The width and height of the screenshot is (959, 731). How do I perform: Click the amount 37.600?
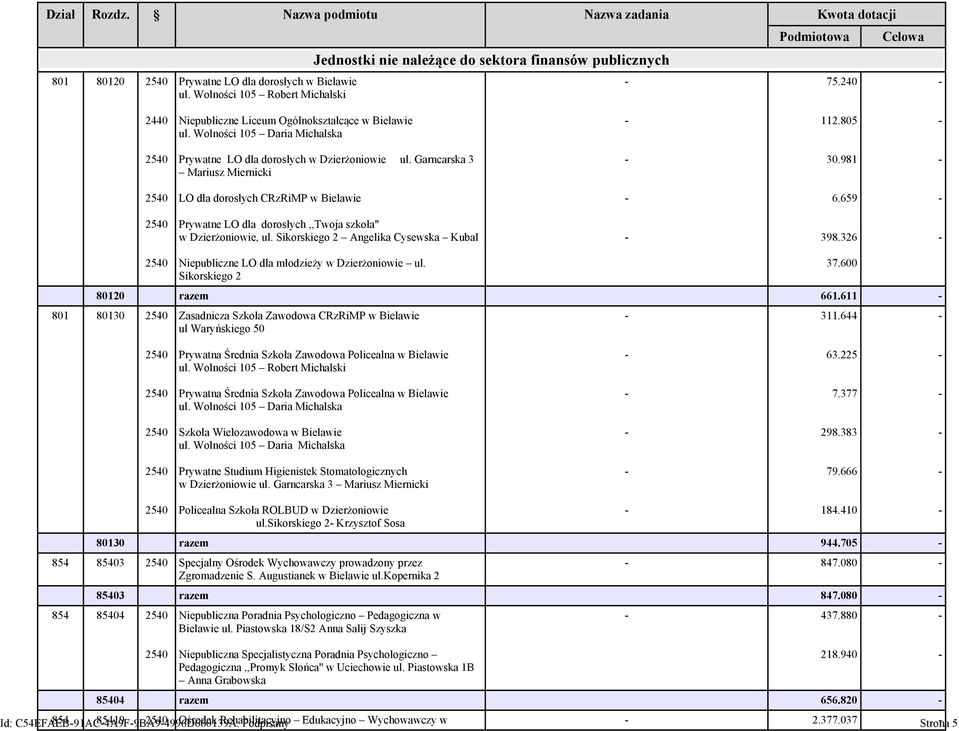click(x=842, y=263)
